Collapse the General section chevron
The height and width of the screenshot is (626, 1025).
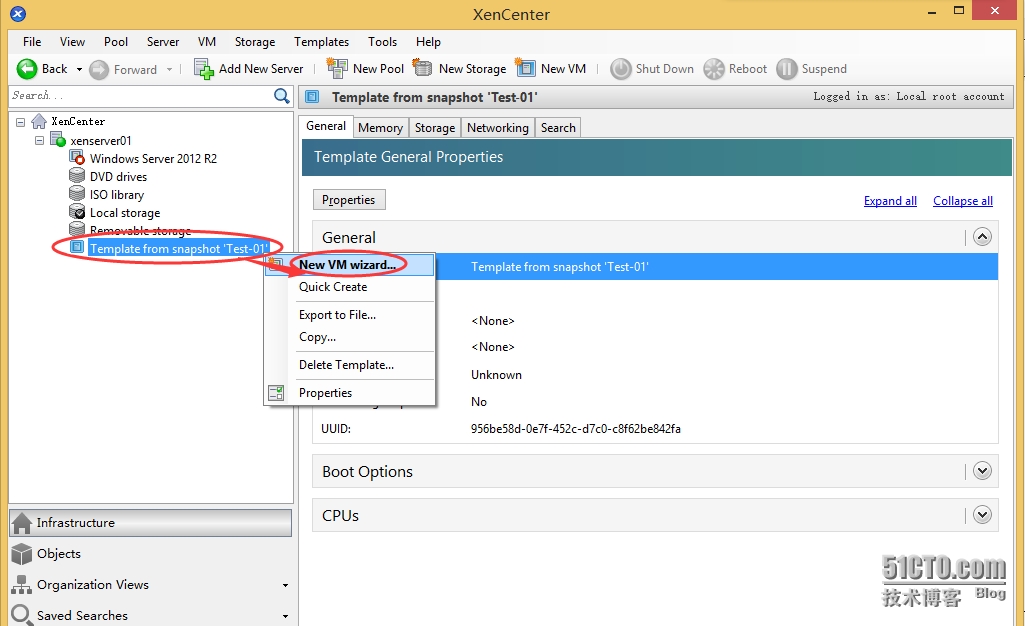tap(982, 237)
